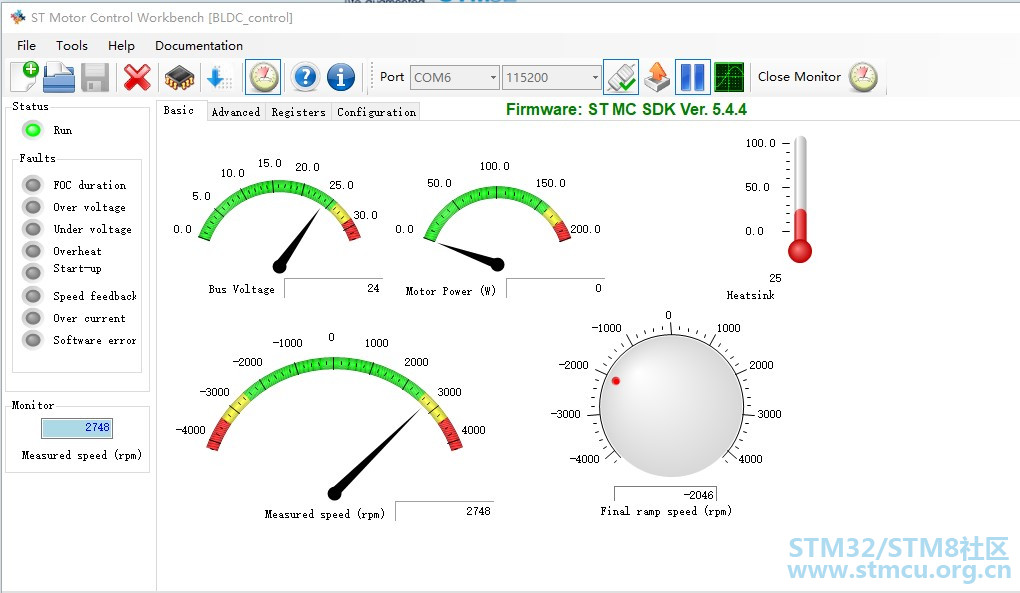Click the ST Motor Control Workbench app icon

pyautogui.click(x=18, y=18)
